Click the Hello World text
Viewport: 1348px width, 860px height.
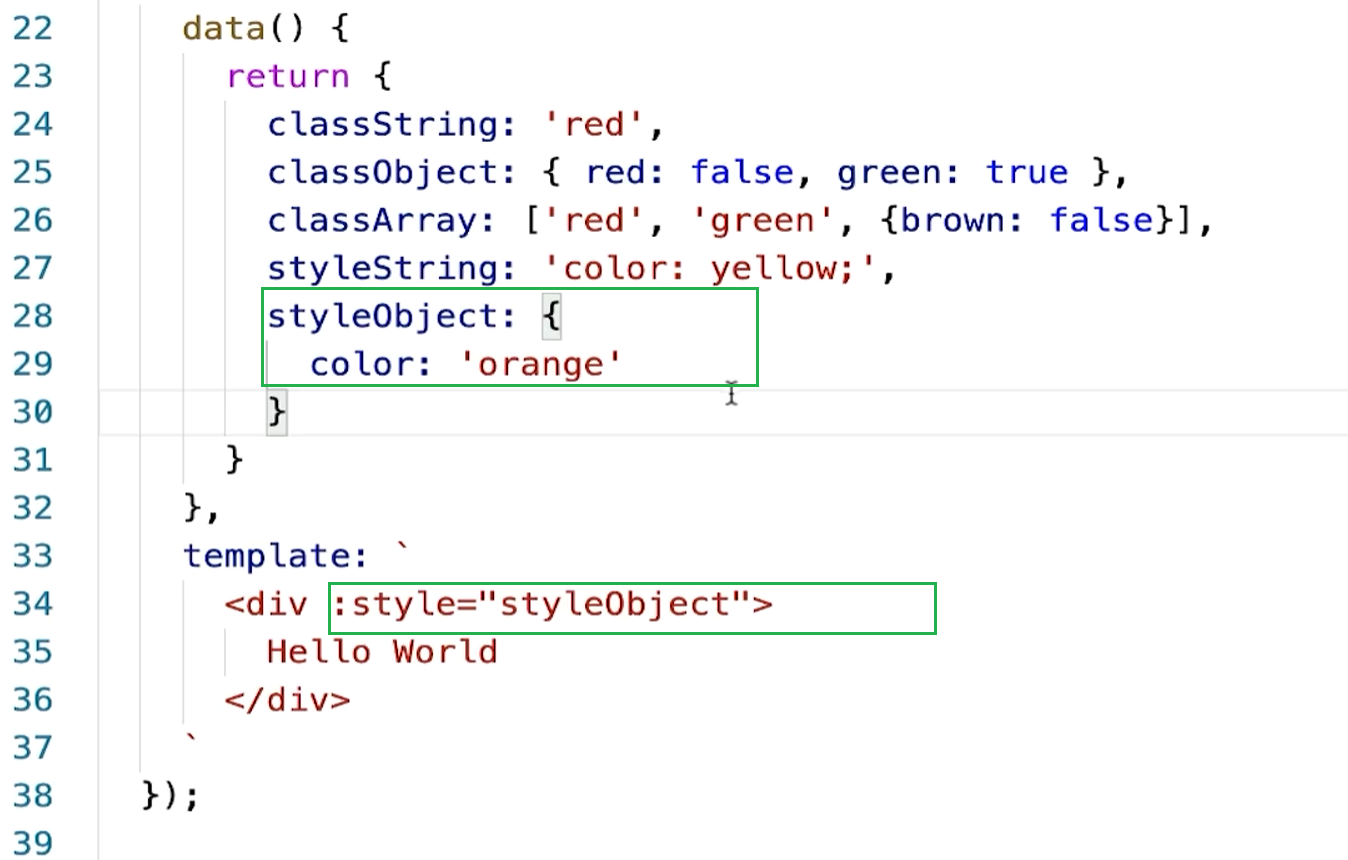click(x=382, y=652)
